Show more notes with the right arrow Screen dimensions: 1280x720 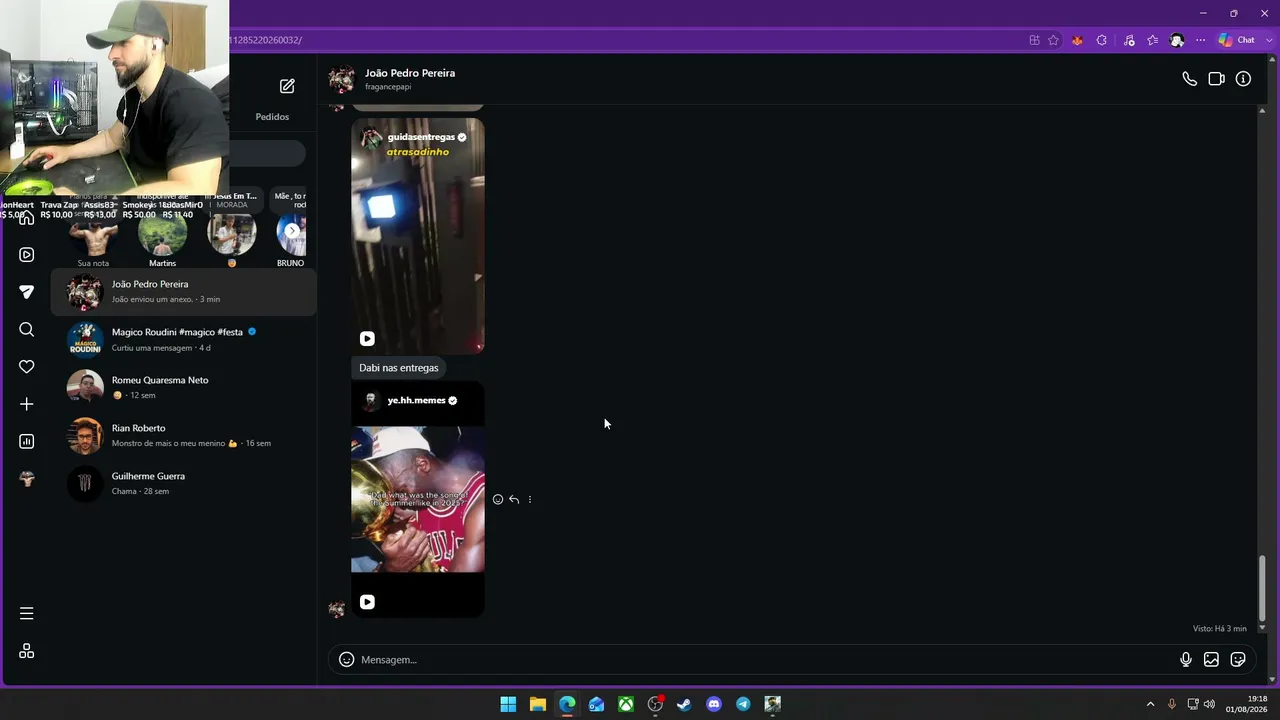[x=292, y=231]
